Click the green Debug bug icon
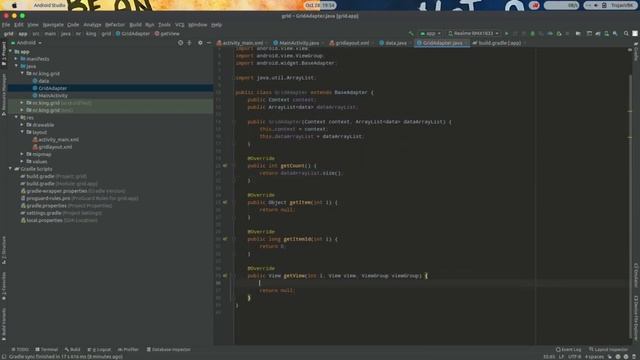 click(532, 33)
